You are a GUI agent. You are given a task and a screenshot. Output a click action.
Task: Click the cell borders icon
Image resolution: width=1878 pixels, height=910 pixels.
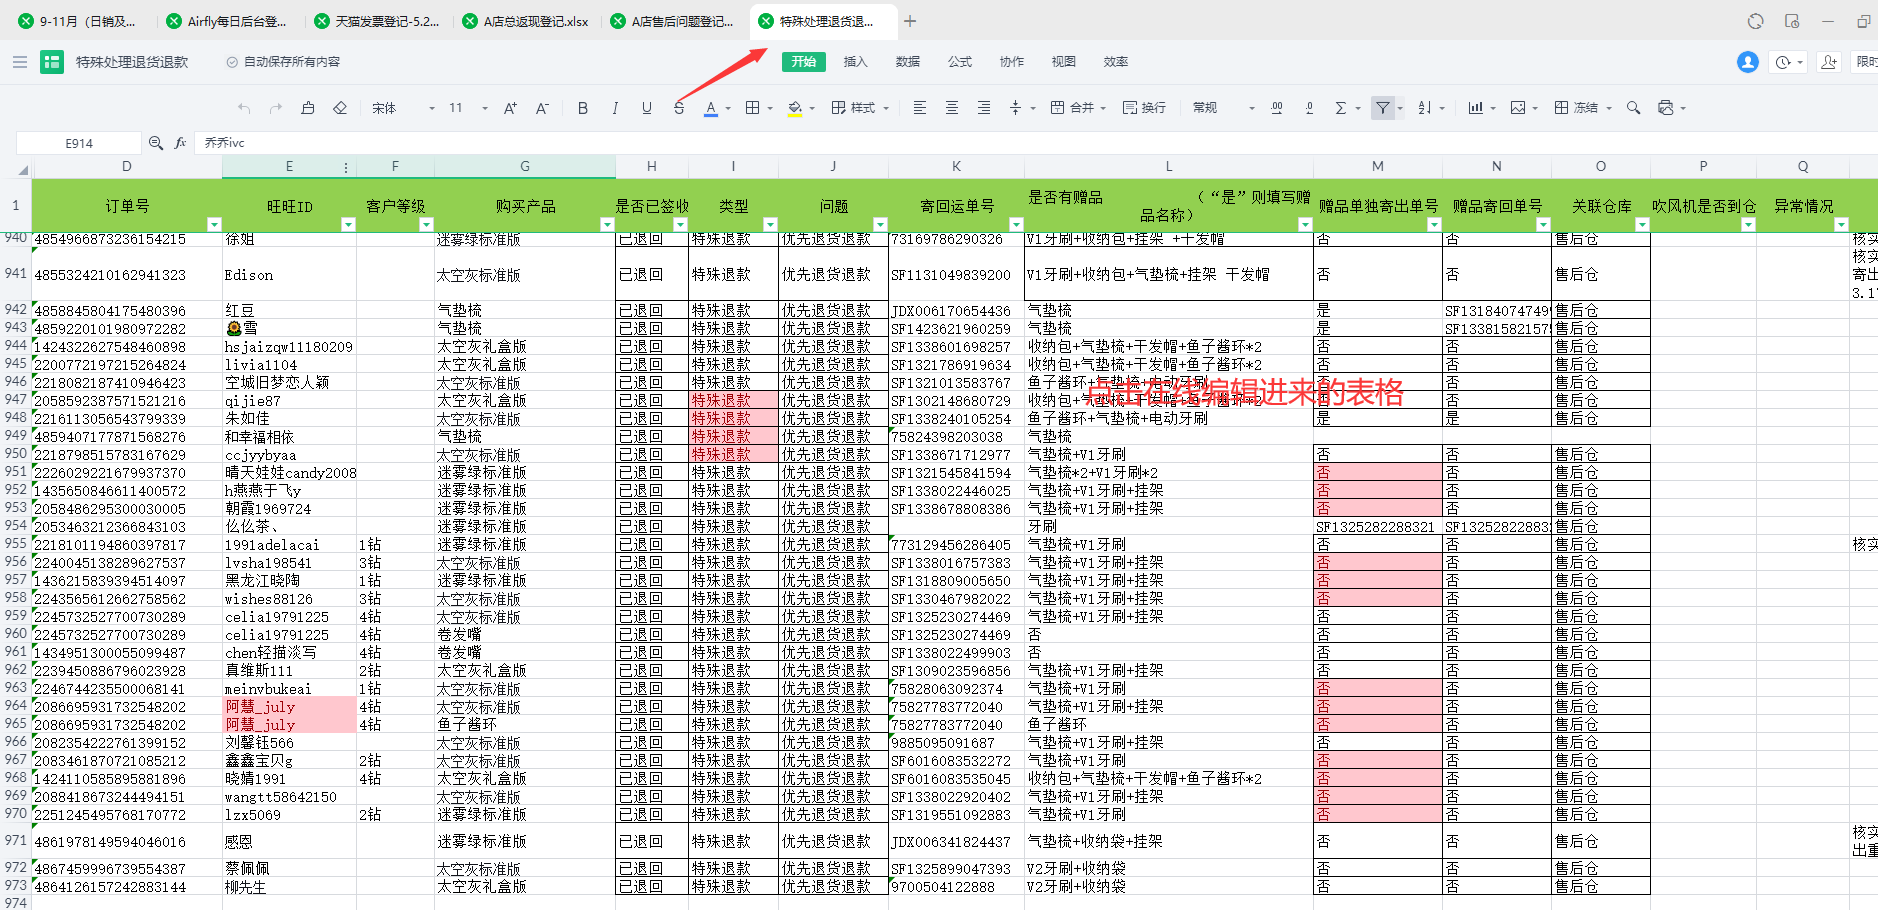(753, 108)
